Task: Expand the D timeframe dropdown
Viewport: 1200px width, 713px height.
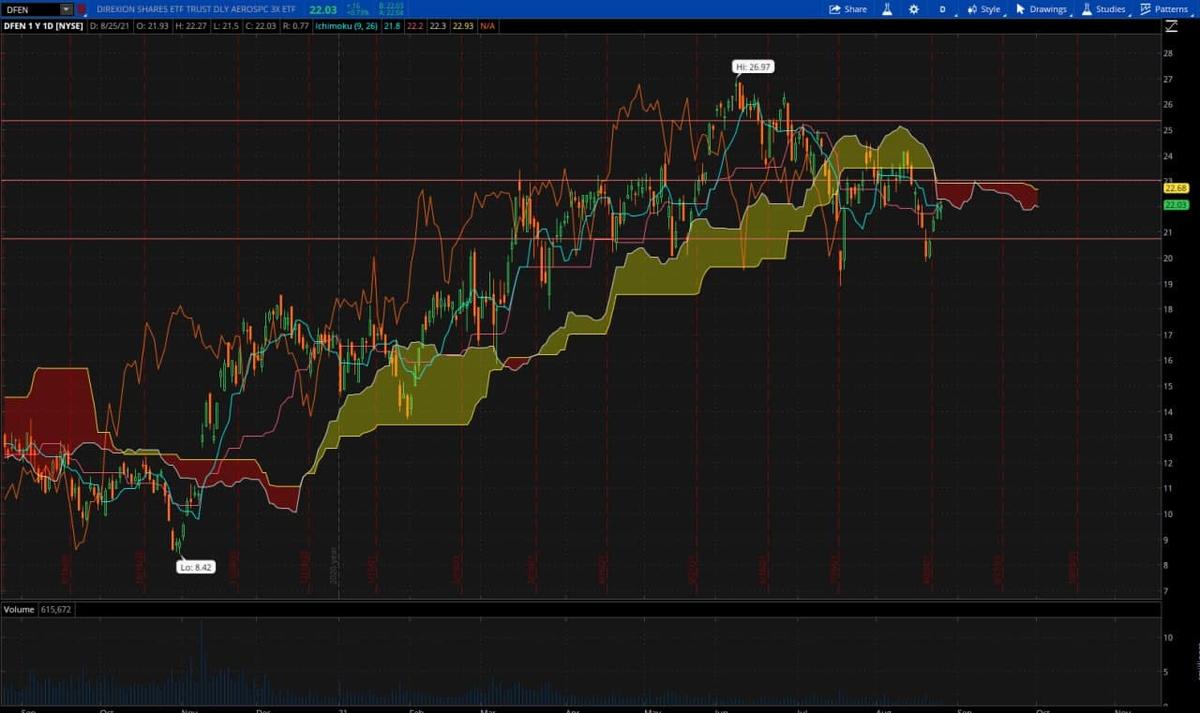Action: 944,9
